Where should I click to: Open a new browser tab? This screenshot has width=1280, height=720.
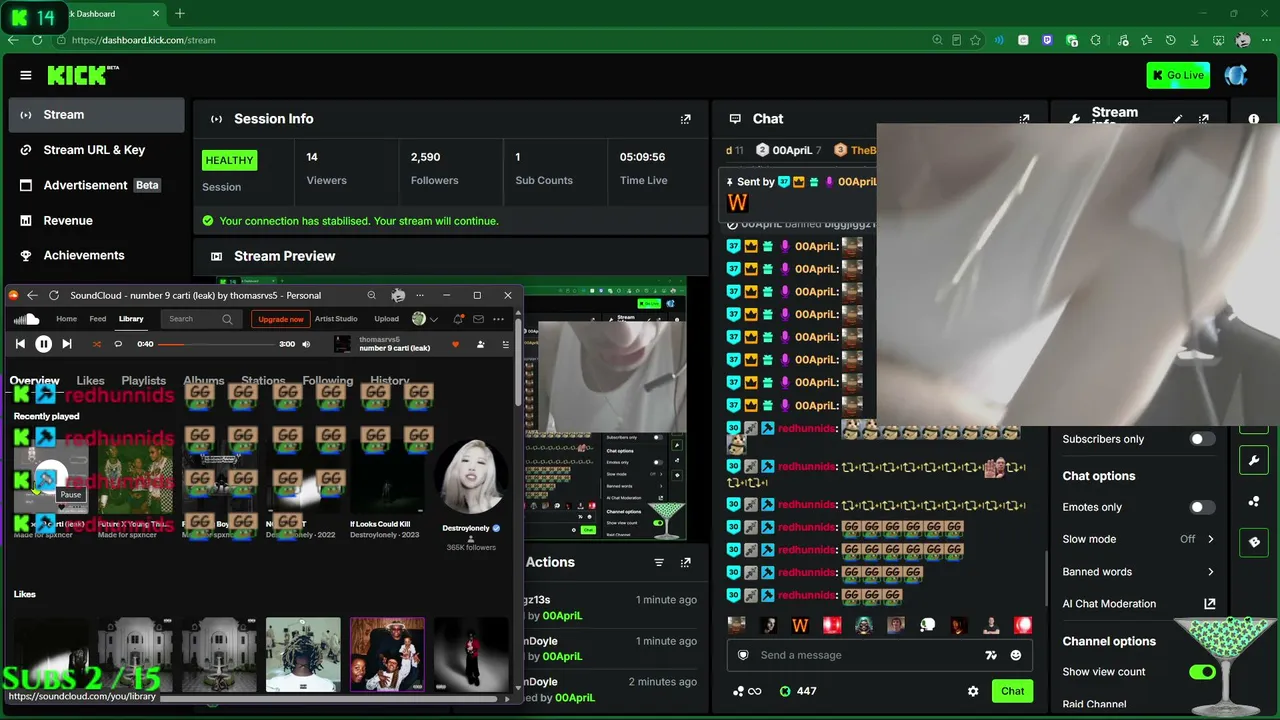coord(180,14)
